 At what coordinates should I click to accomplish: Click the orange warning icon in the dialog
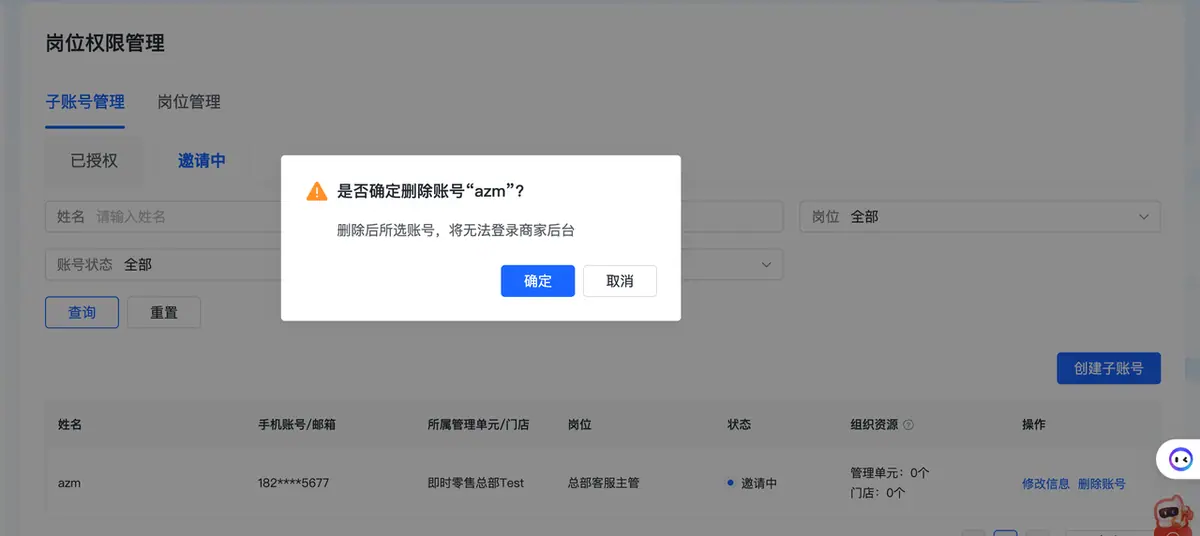click(x=316, y=191)
